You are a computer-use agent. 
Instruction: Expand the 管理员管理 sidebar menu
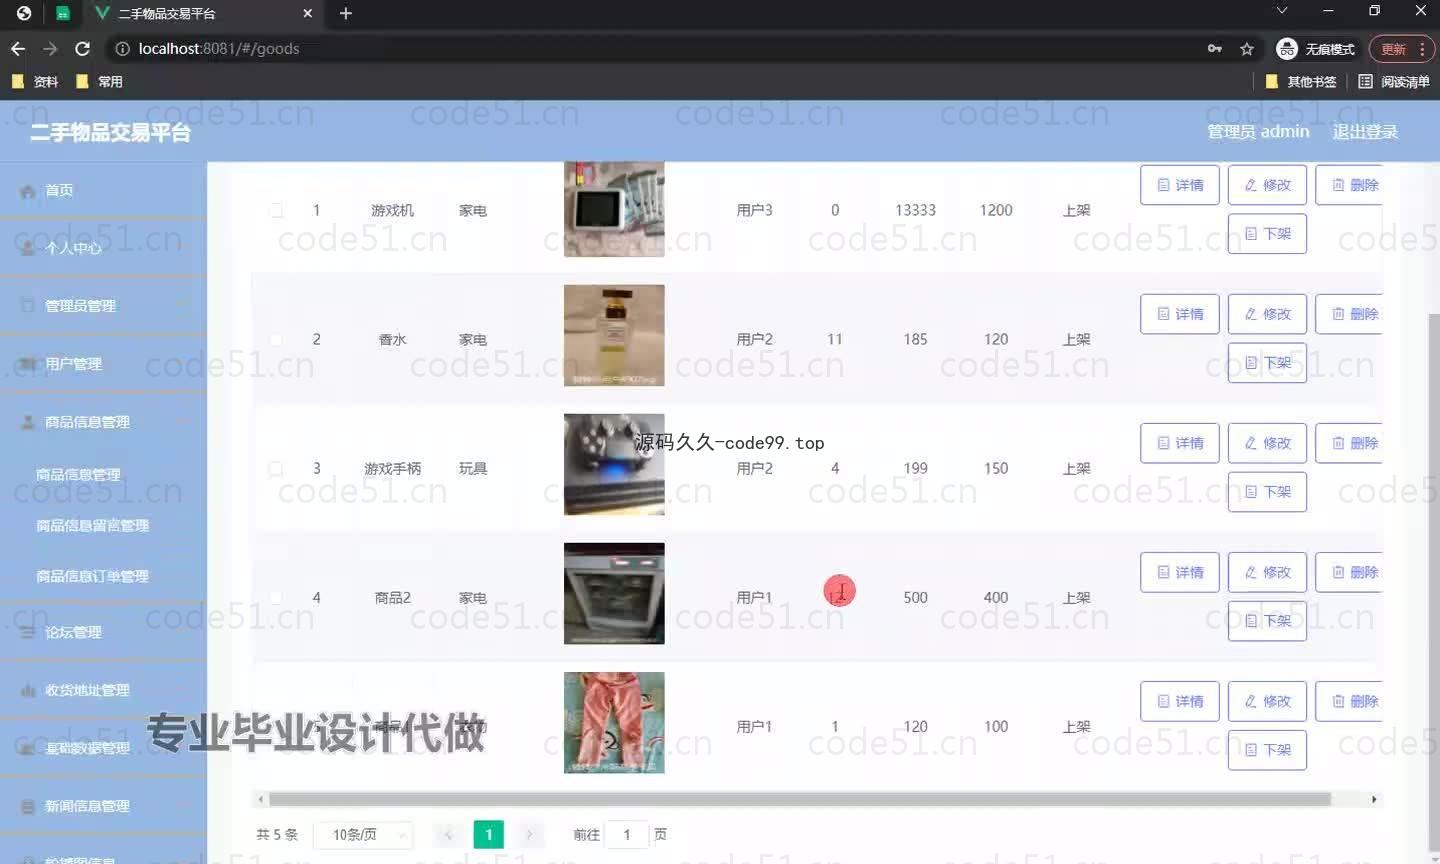(x=80, y=306)
